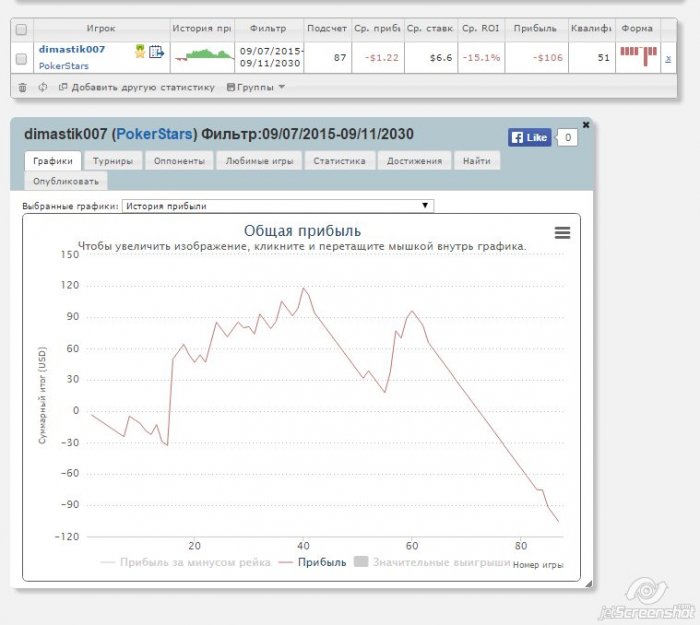Switch to the Графики tab
This screenshot has height=625, width=700.
point(53,161)
